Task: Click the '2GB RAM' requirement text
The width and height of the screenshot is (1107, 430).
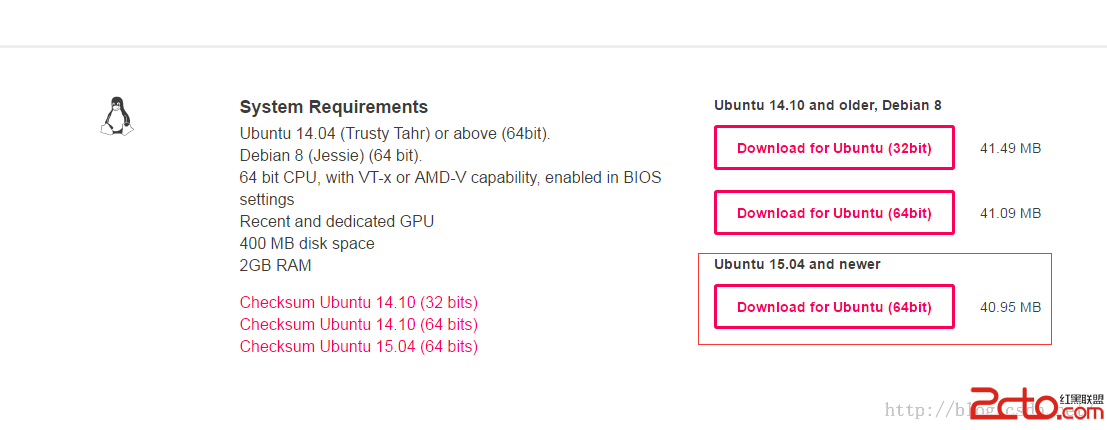Action: 275,265
